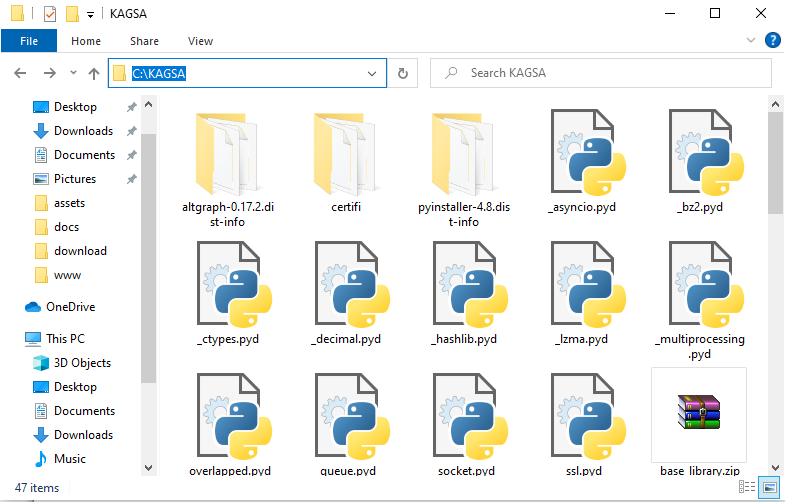
Task: Expand the ribbon with the chevron
Action: (750, 40)
